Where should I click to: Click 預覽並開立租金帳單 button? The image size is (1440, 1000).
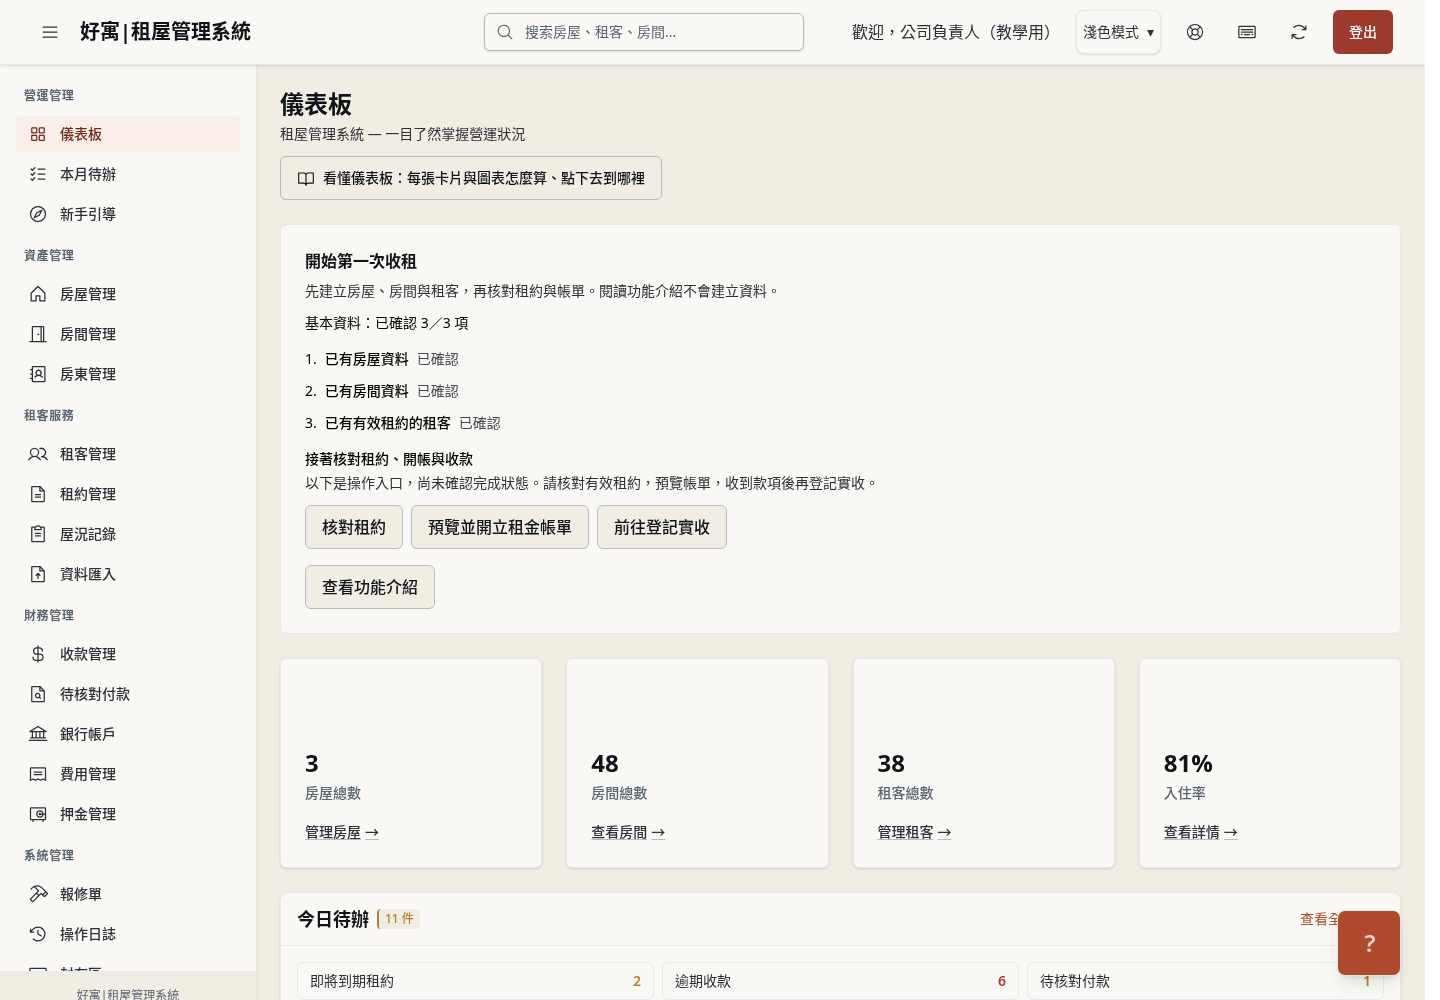click(x=500, y=527)
